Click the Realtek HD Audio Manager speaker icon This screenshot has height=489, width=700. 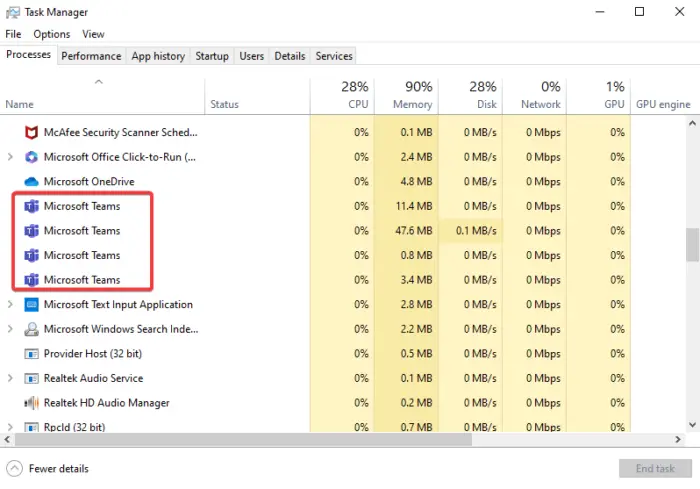tap(31, 403)
